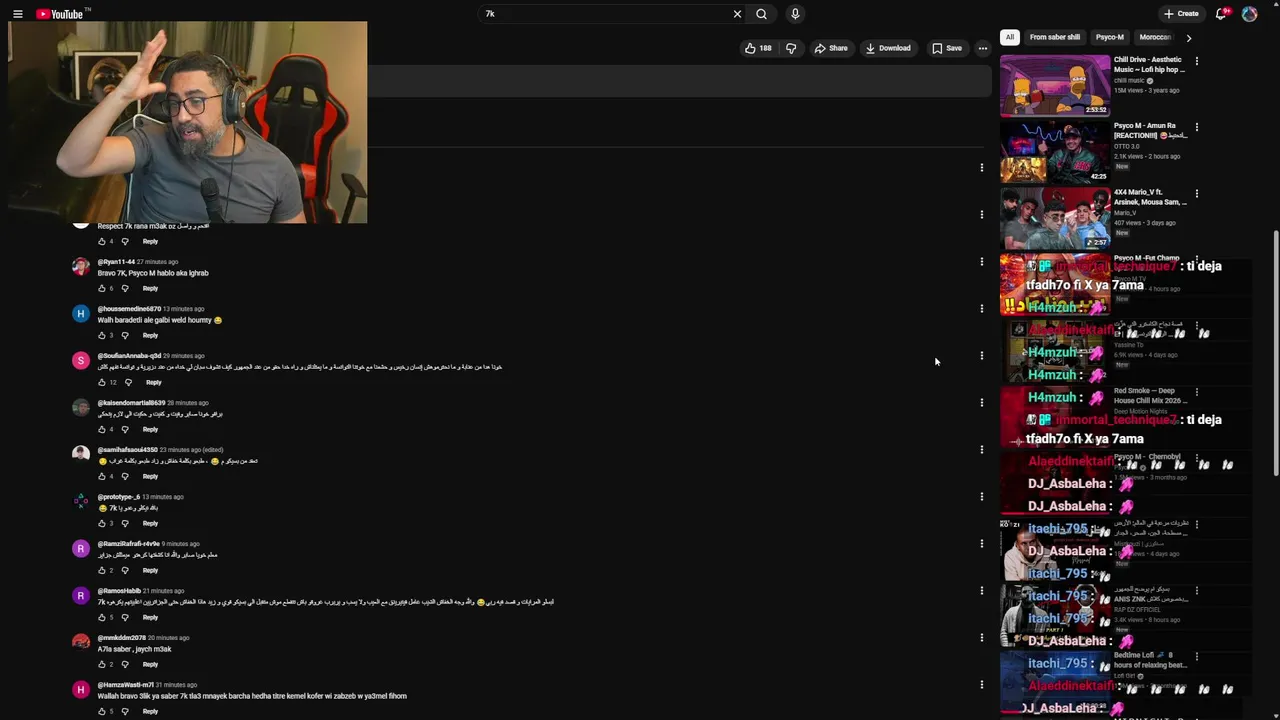Open 4X4 Mario_V video thumbnail

coord(1055,217)
